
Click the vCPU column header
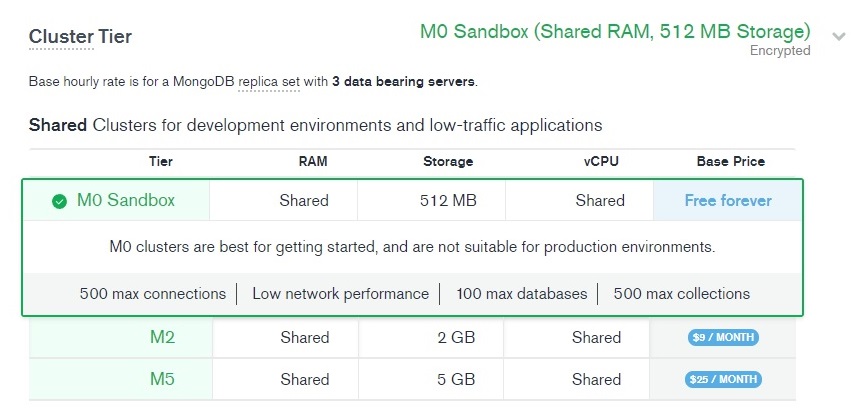click(x=601, y=162)
